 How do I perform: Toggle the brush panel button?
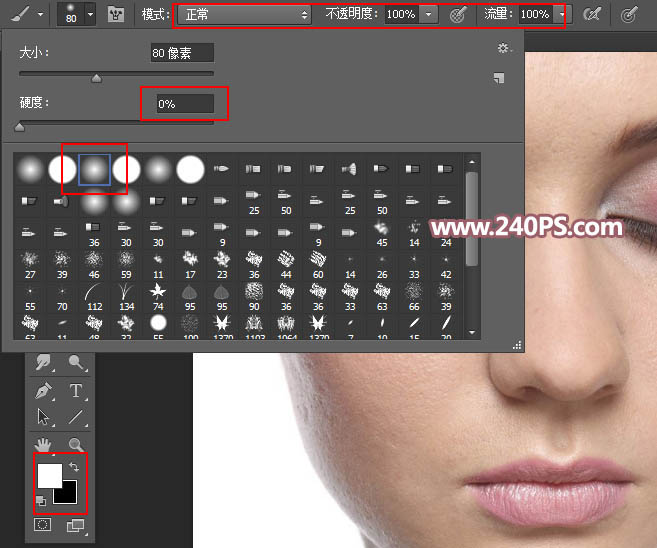(116, 15)
